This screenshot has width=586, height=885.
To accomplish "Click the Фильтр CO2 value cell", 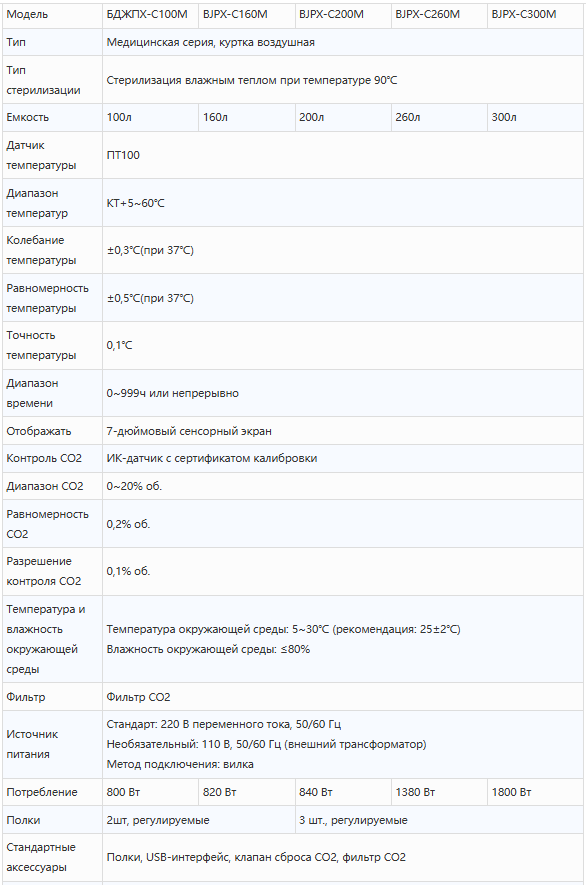I will tap(343, 697).
